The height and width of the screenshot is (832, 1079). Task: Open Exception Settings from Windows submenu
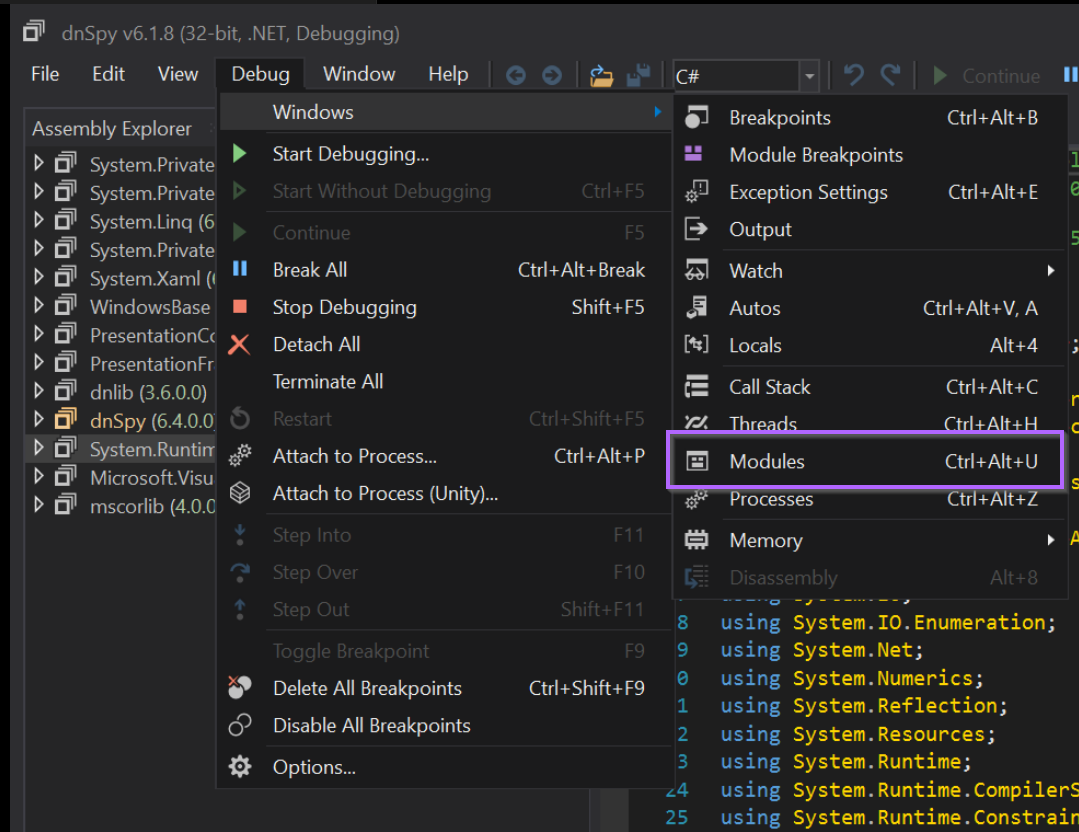tap(808, 192)
